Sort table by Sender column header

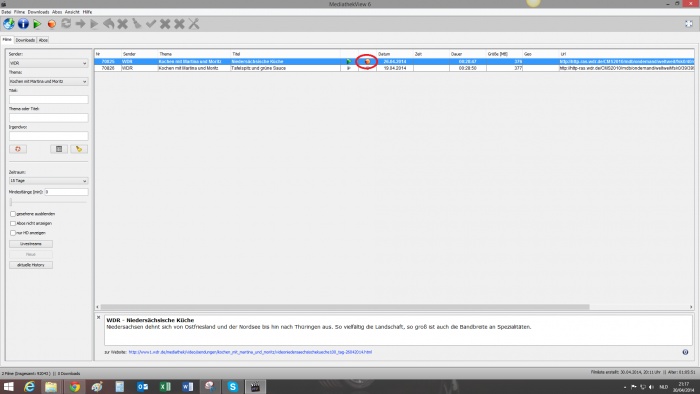139,54
